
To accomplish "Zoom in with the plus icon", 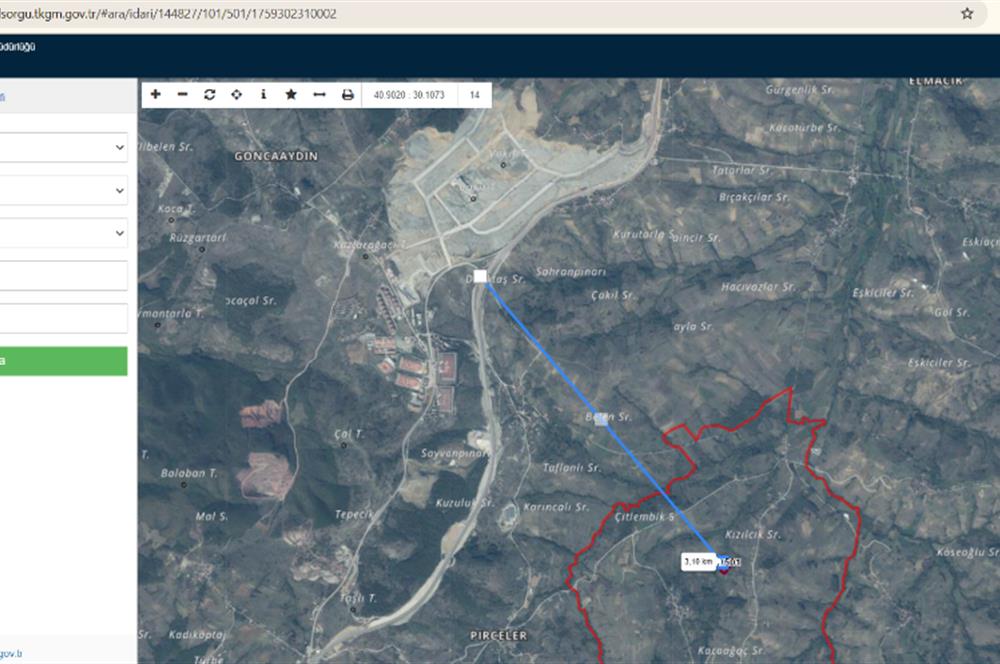I will tap(156, 94).
